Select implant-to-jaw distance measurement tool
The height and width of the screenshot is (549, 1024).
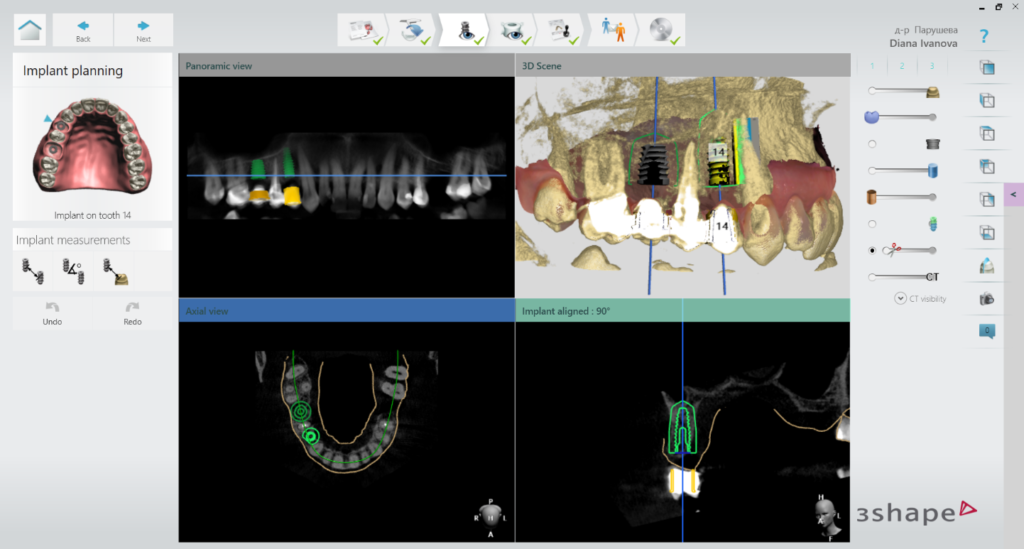113,269
